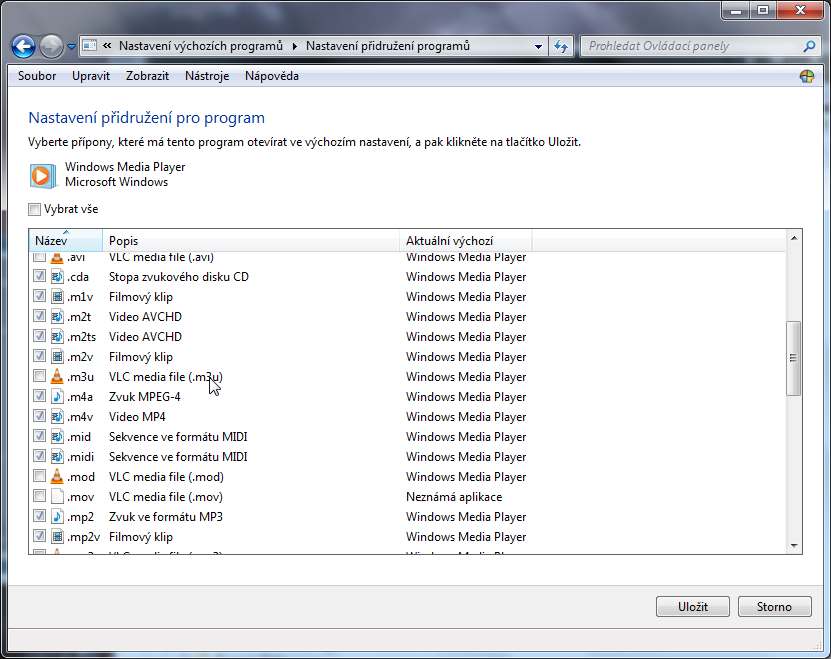
Task: Click the Uložit button
Action: point(693,607)
